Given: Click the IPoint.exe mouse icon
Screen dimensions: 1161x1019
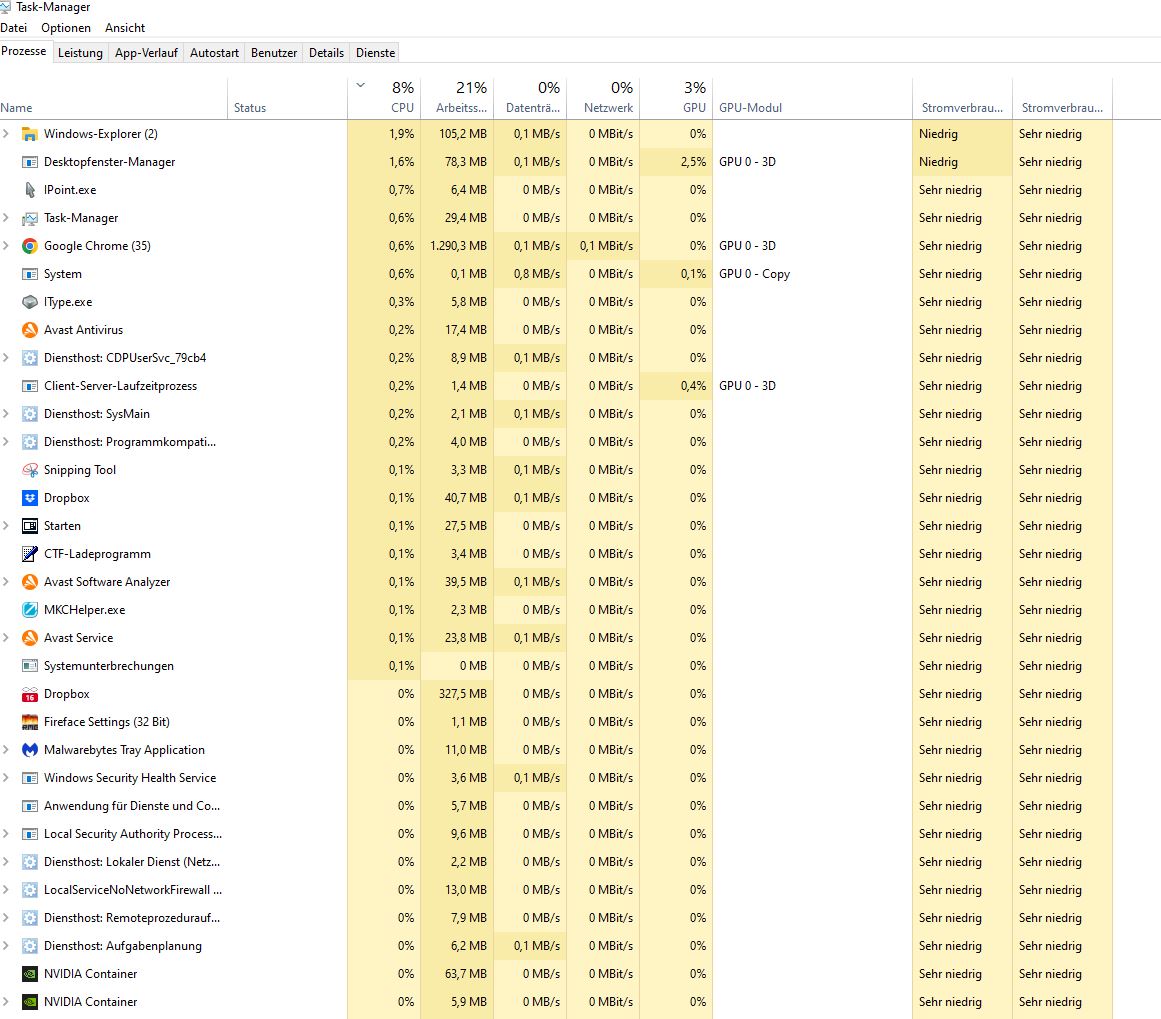Looking at the screenshot, I should click(x=30, y=190).
